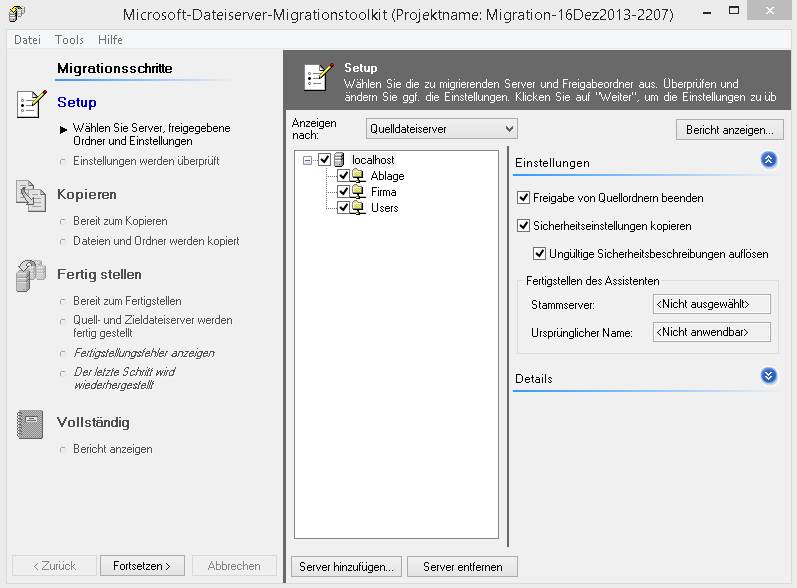Click 'Dateien und Ordner werden kopiert' step
Screen dimensions: 797x588
click(156, 240)
